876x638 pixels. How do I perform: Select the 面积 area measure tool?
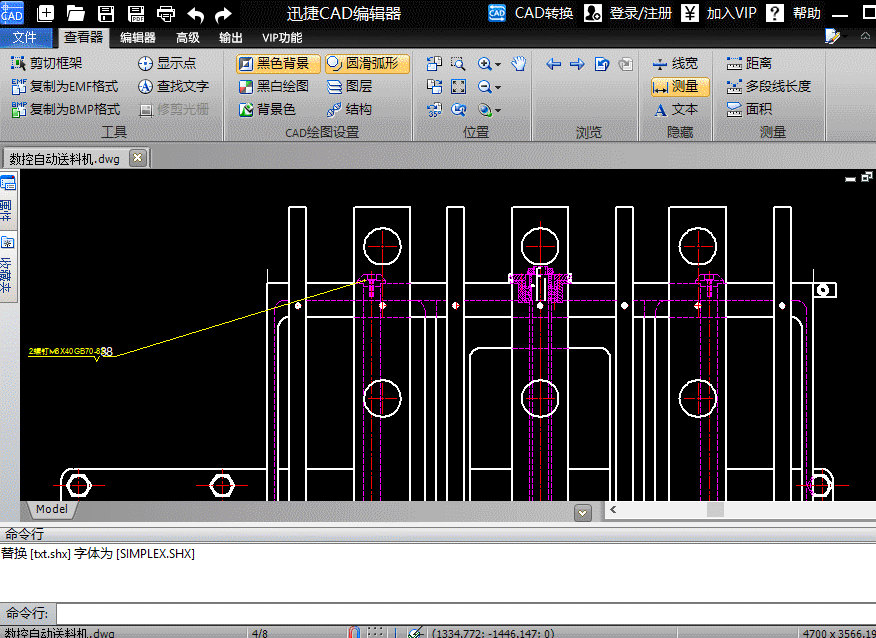pyautogui.click(x=749, y=109)
